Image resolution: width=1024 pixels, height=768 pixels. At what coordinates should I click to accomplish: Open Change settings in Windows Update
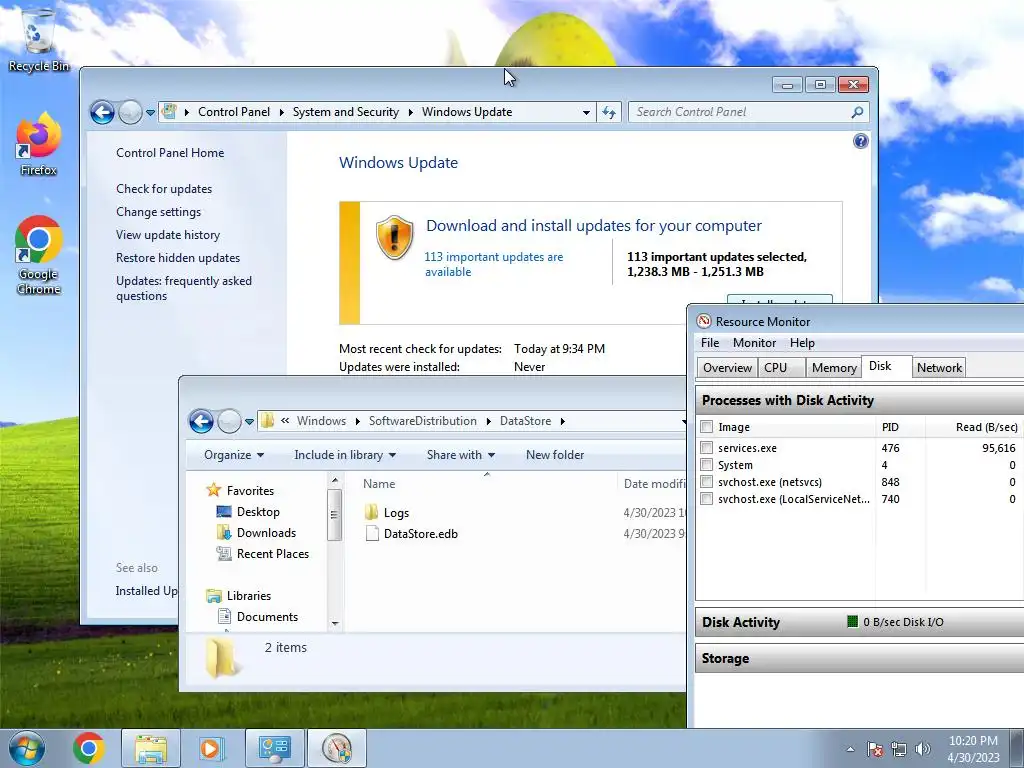pyautogui.click(x=159, y=212)
